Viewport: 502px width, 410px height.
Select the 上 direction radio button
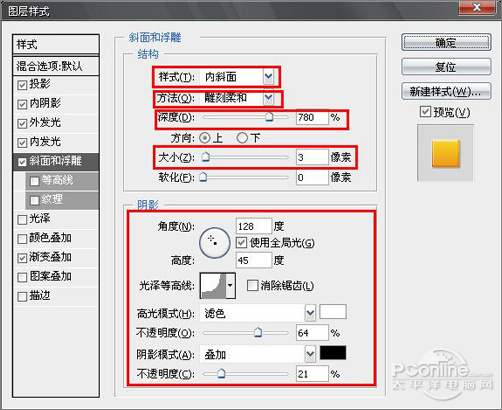point(205,138)
